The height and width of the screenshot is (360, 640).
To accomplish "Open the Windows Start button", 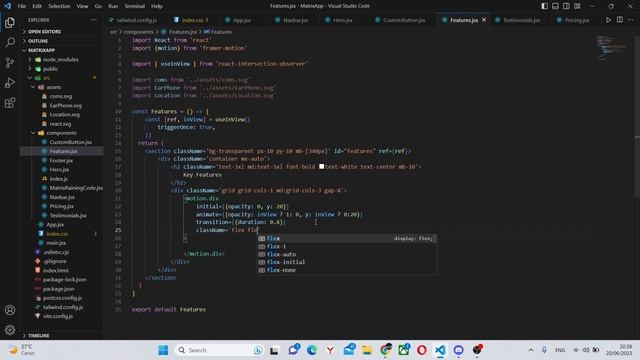I will [x=163, y=350].
